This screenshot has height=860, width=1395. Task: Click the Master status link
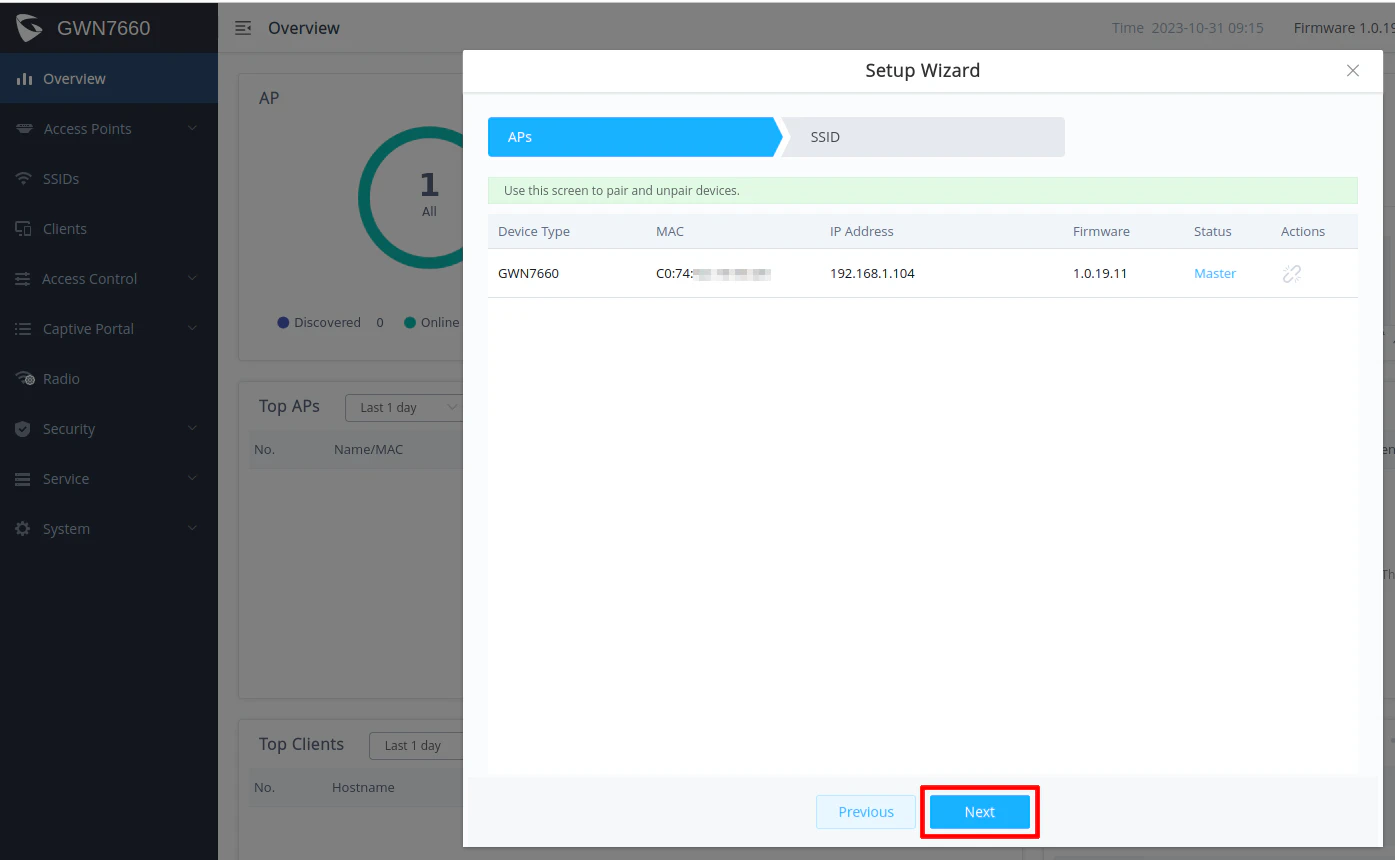[x=1215, y=273]
